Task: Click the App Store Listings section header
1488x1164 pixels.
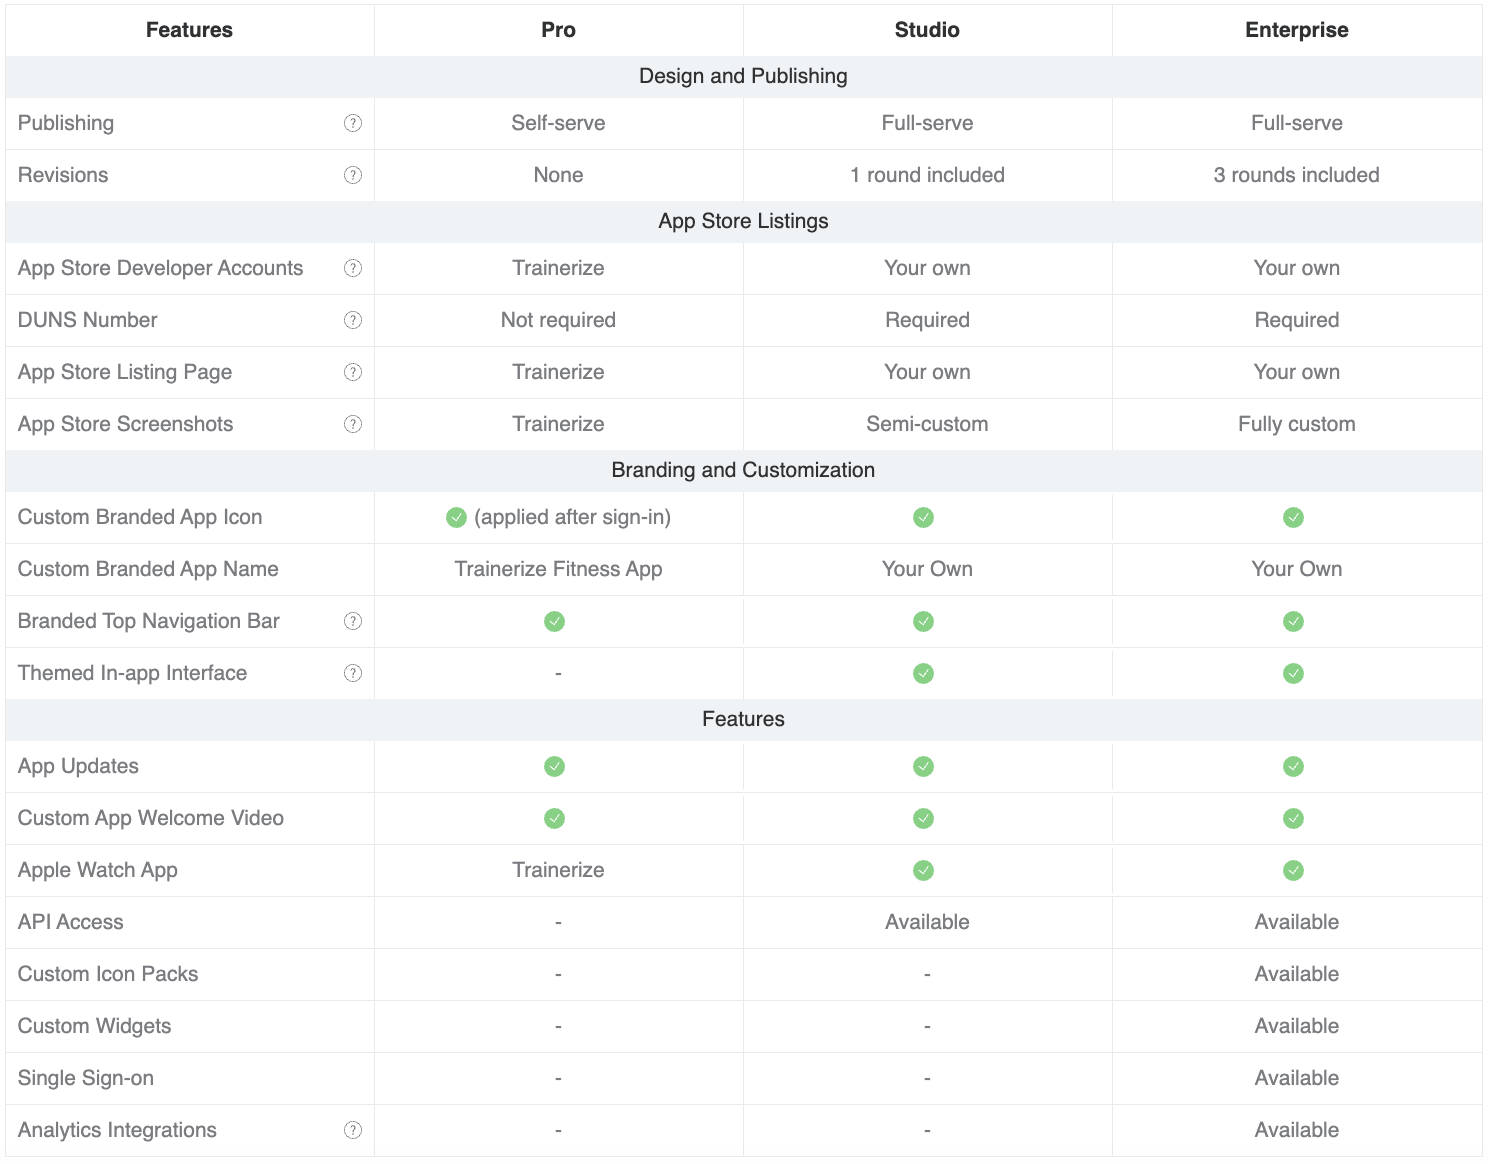Action: (x=743, y=221)
